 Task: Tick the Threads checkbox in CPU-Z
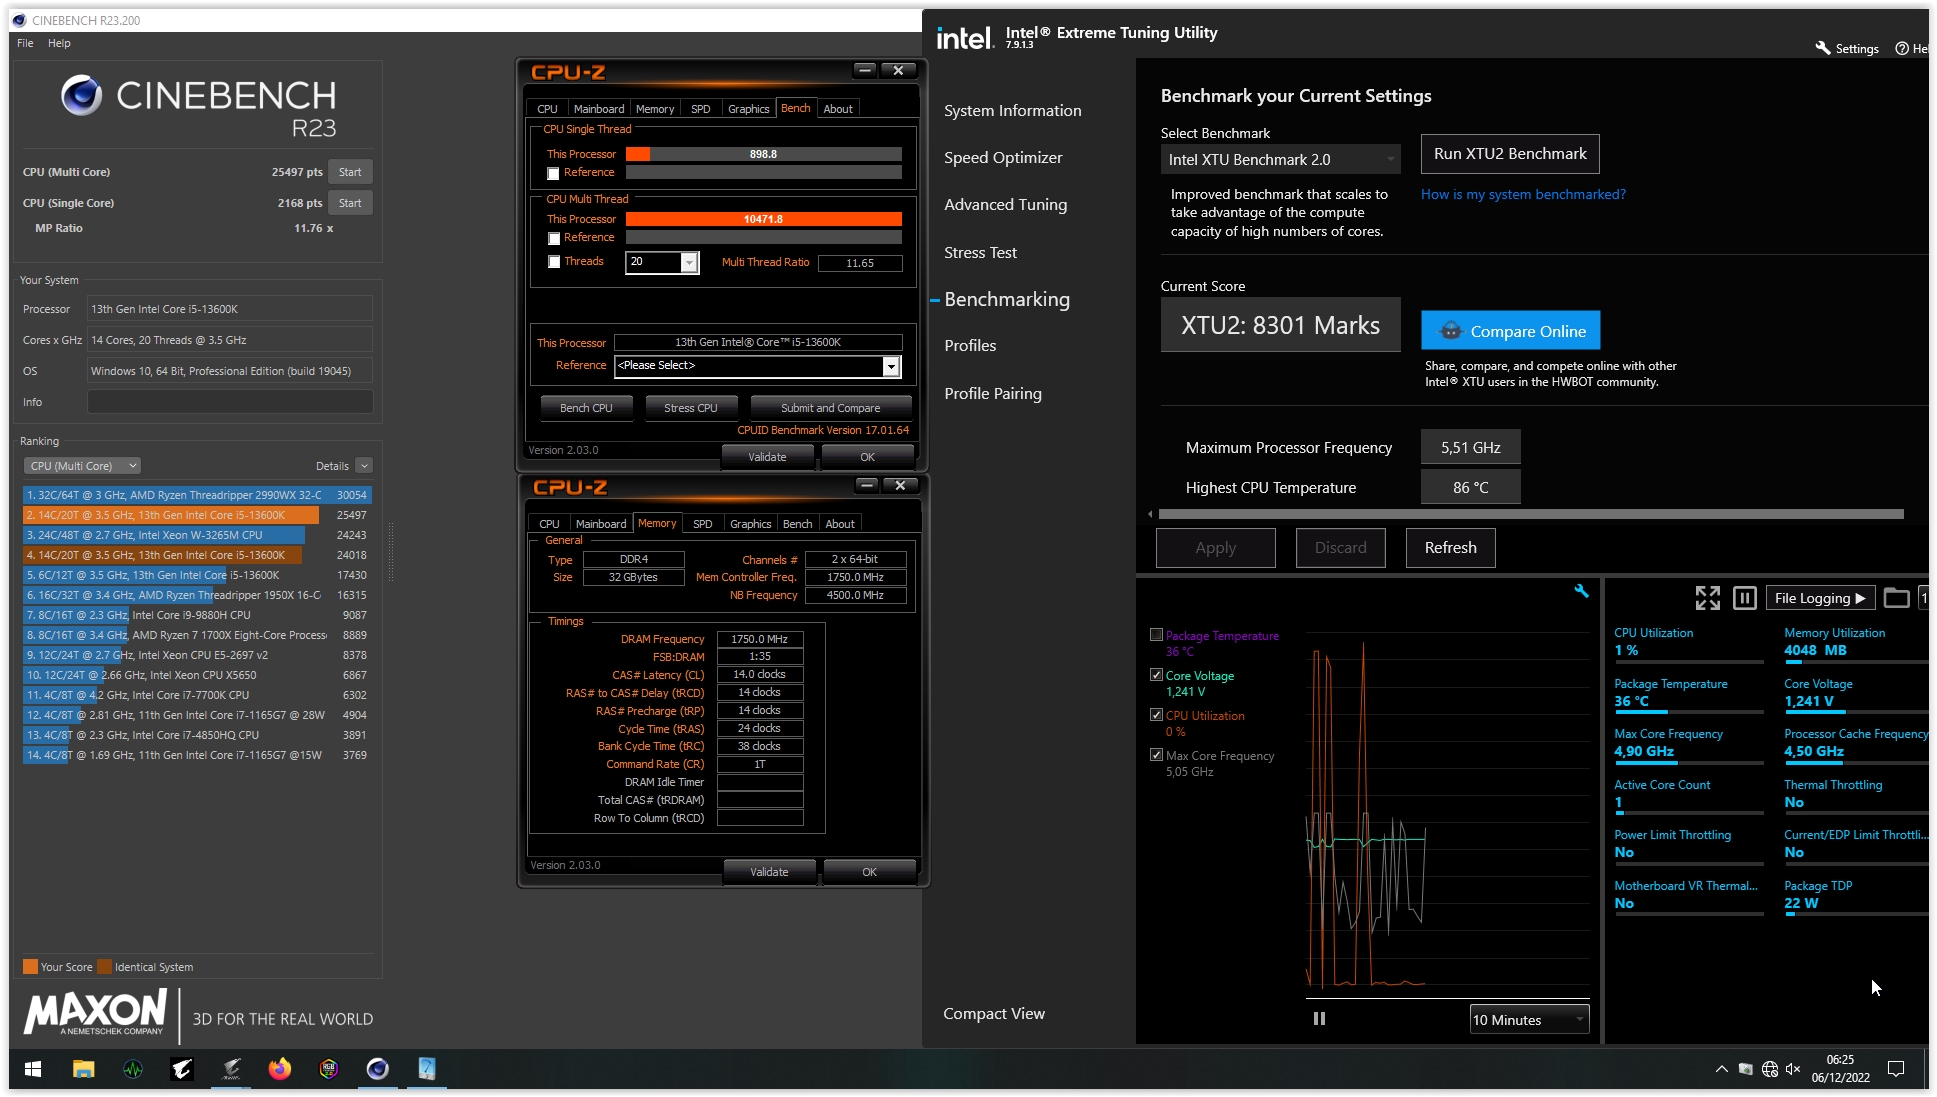554,262
